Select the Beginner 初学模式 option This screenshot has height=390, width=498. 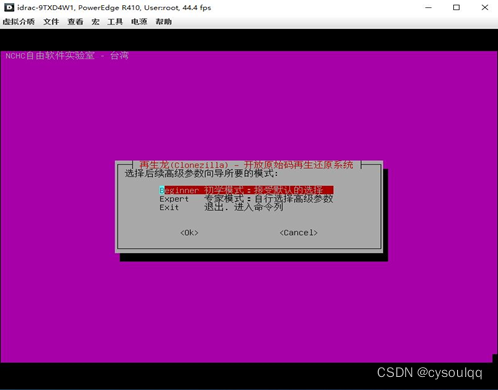point(246,190)
